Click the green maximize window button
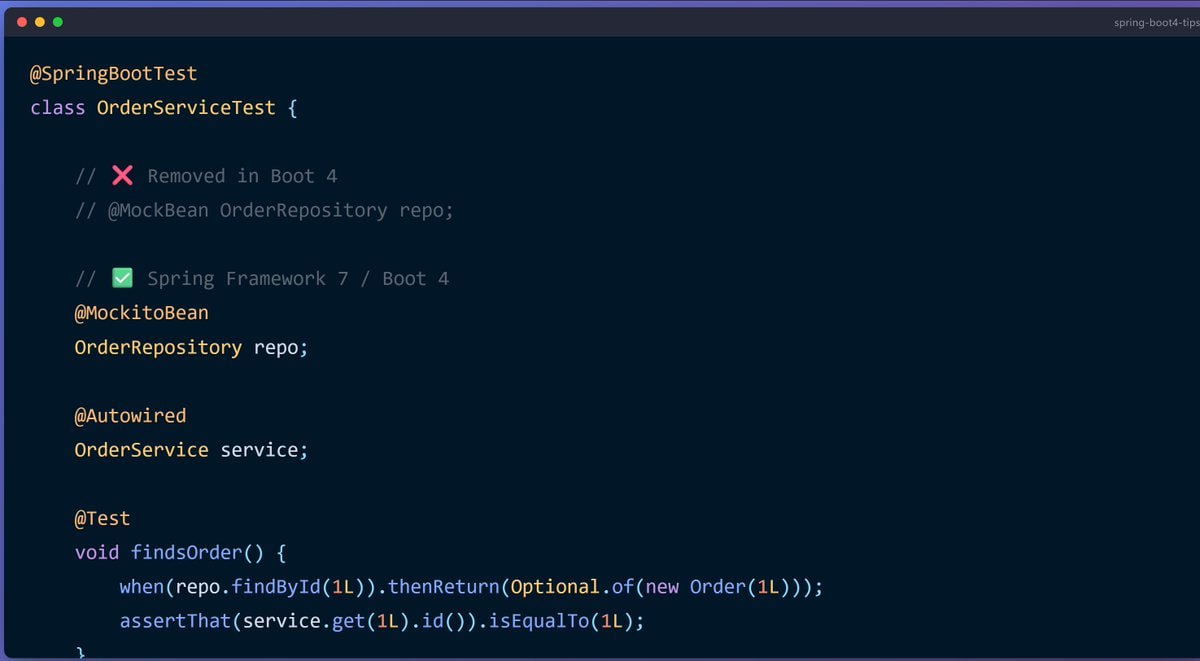 [57, 22]
